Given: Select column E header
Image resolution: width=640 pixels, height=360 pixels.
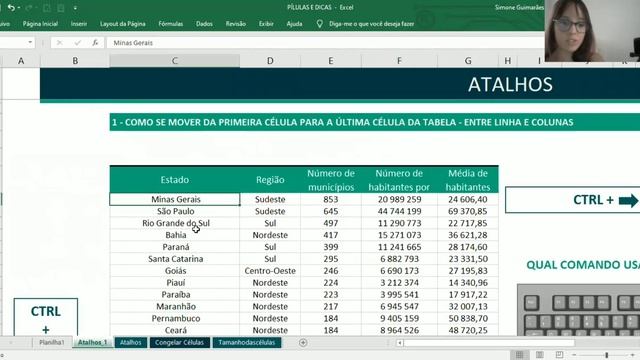Looking at the screenshot, I should point(331,61).
